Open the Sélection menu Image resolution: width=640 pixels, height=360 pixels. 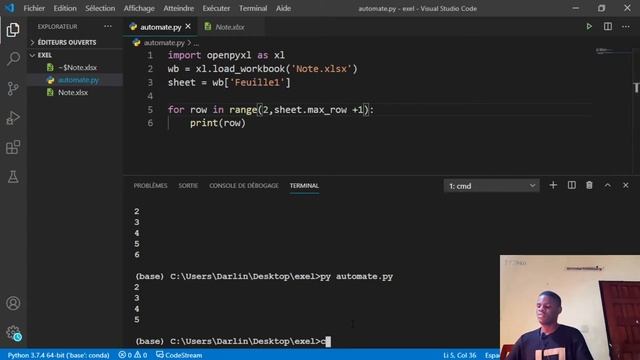tap(100, 8)
